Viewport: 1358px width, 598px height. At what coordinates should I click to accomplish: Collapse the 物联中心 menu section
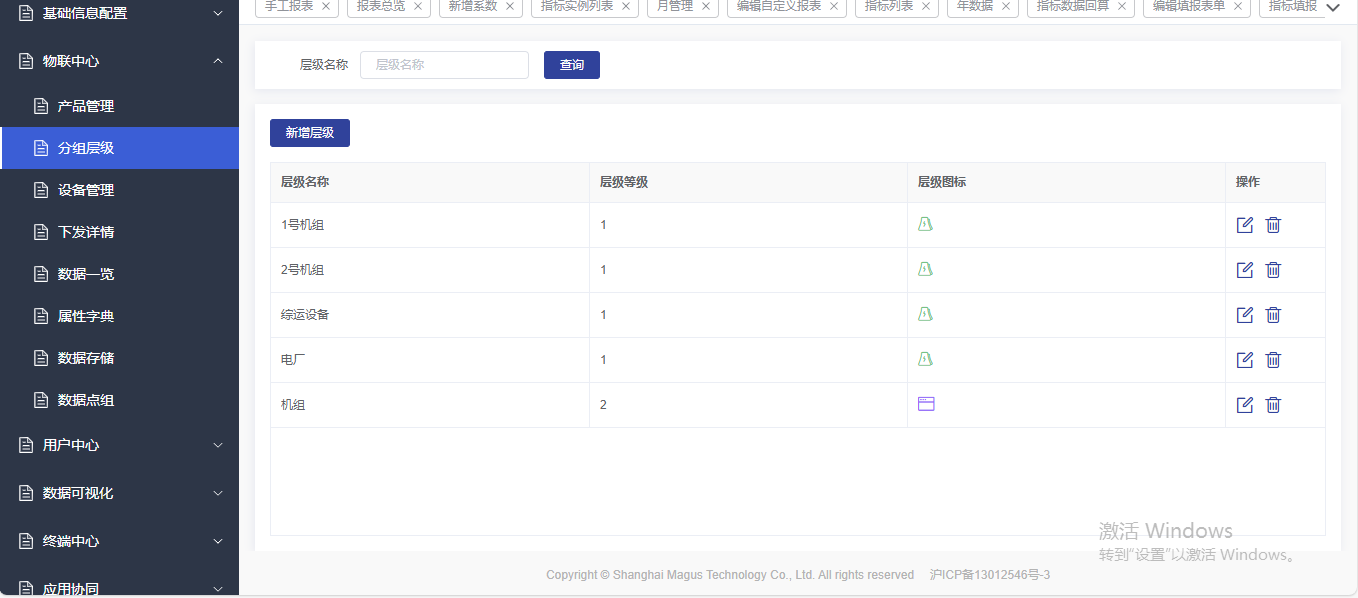[x=218, y=61]
